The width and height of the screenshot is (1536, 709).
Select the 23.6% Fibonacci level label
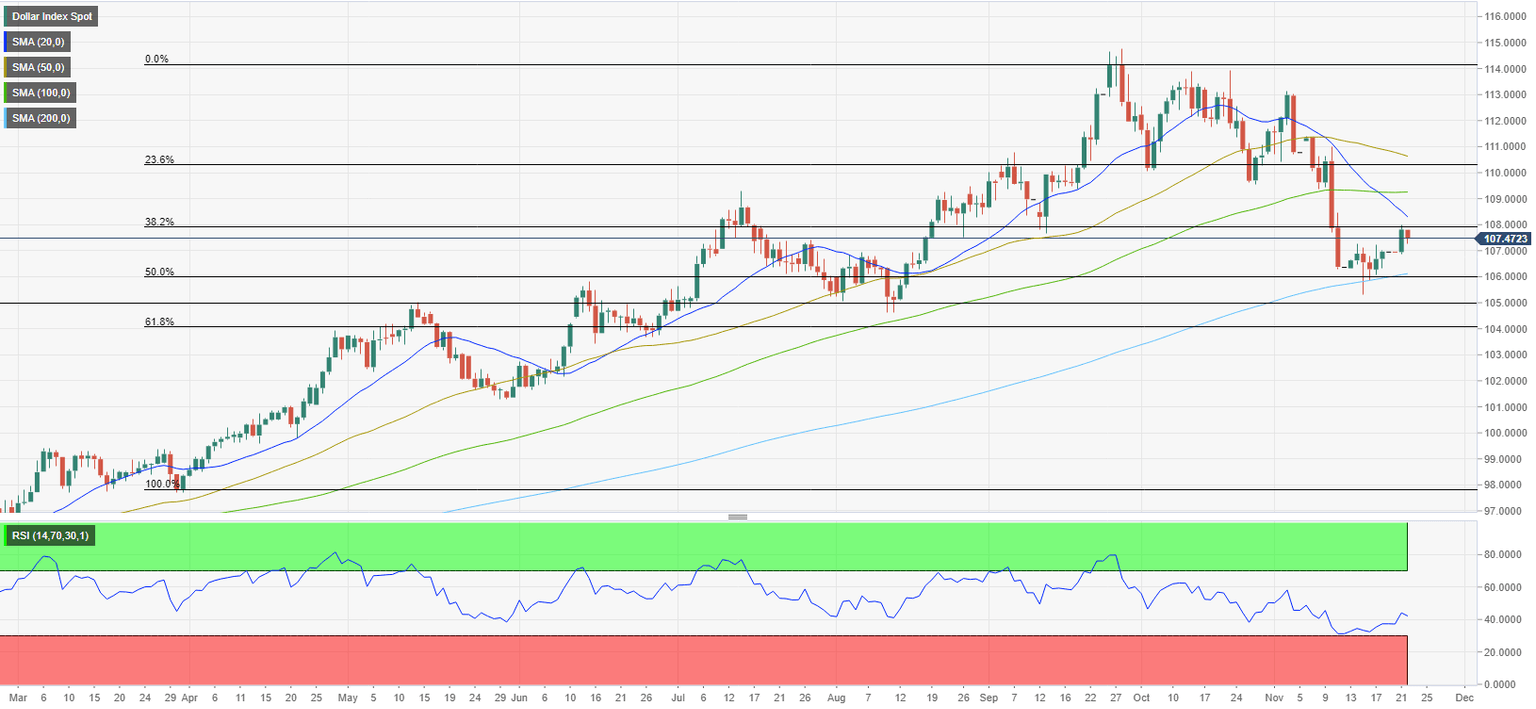pyautogui.click(x=160, y=160)
